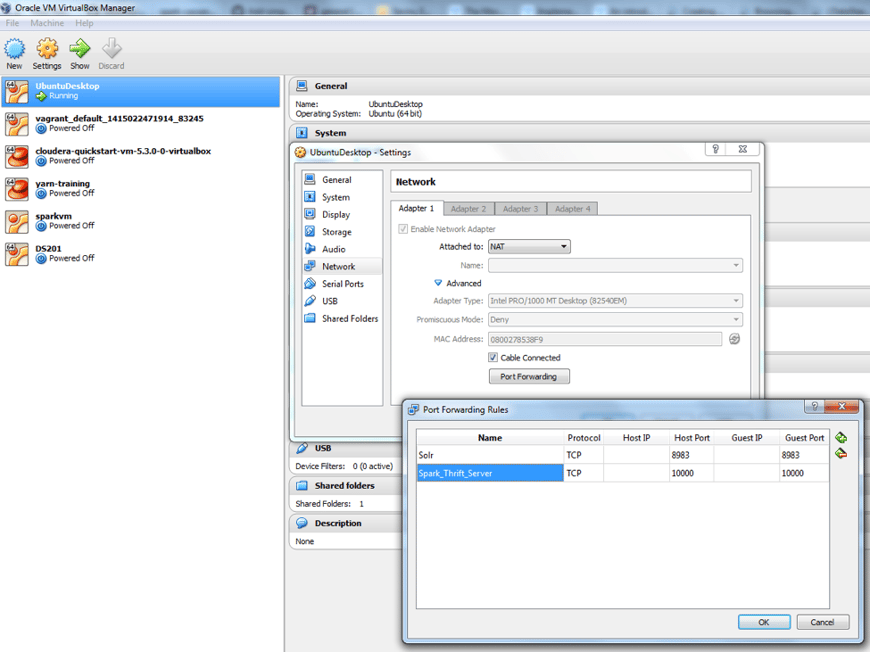Click the Guest IP column header
The height and width of the screenshot is (652, 870).
pos(747,437)
